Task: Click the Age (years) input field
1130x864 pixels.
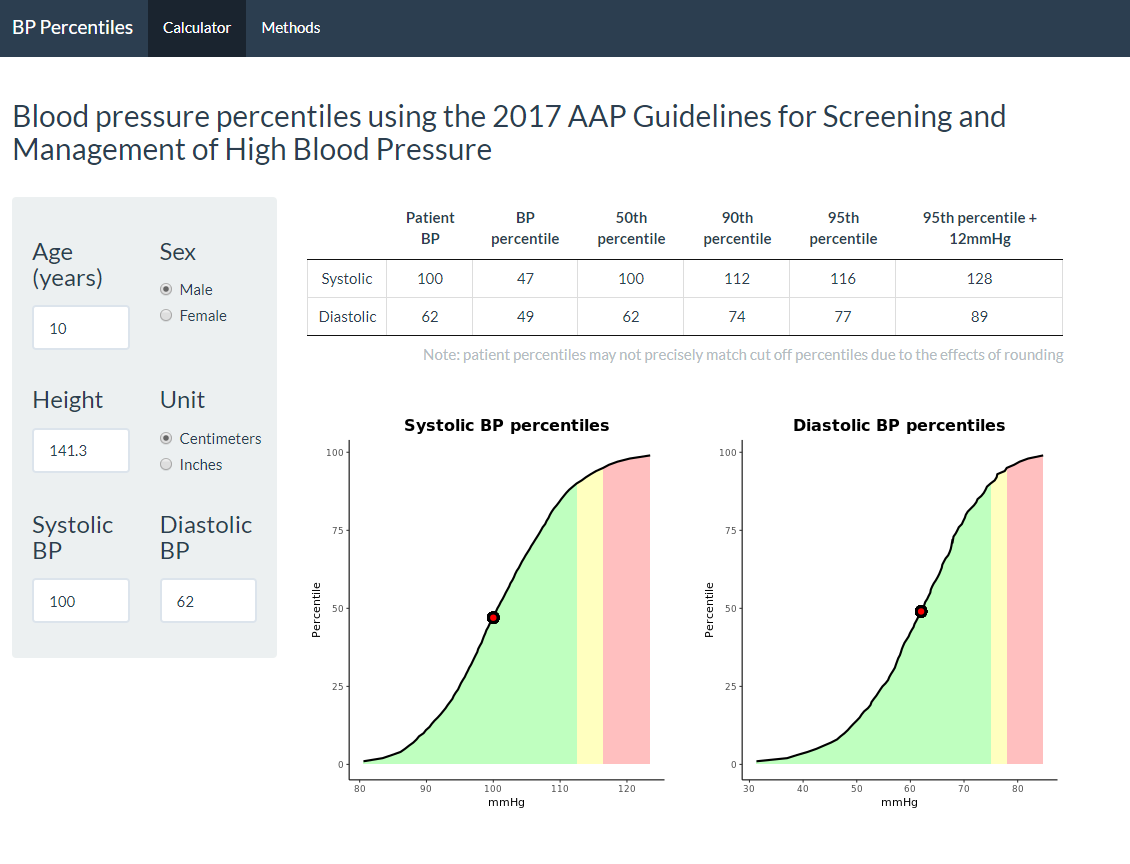Action: pyautogui.click(x=81, y=328)
